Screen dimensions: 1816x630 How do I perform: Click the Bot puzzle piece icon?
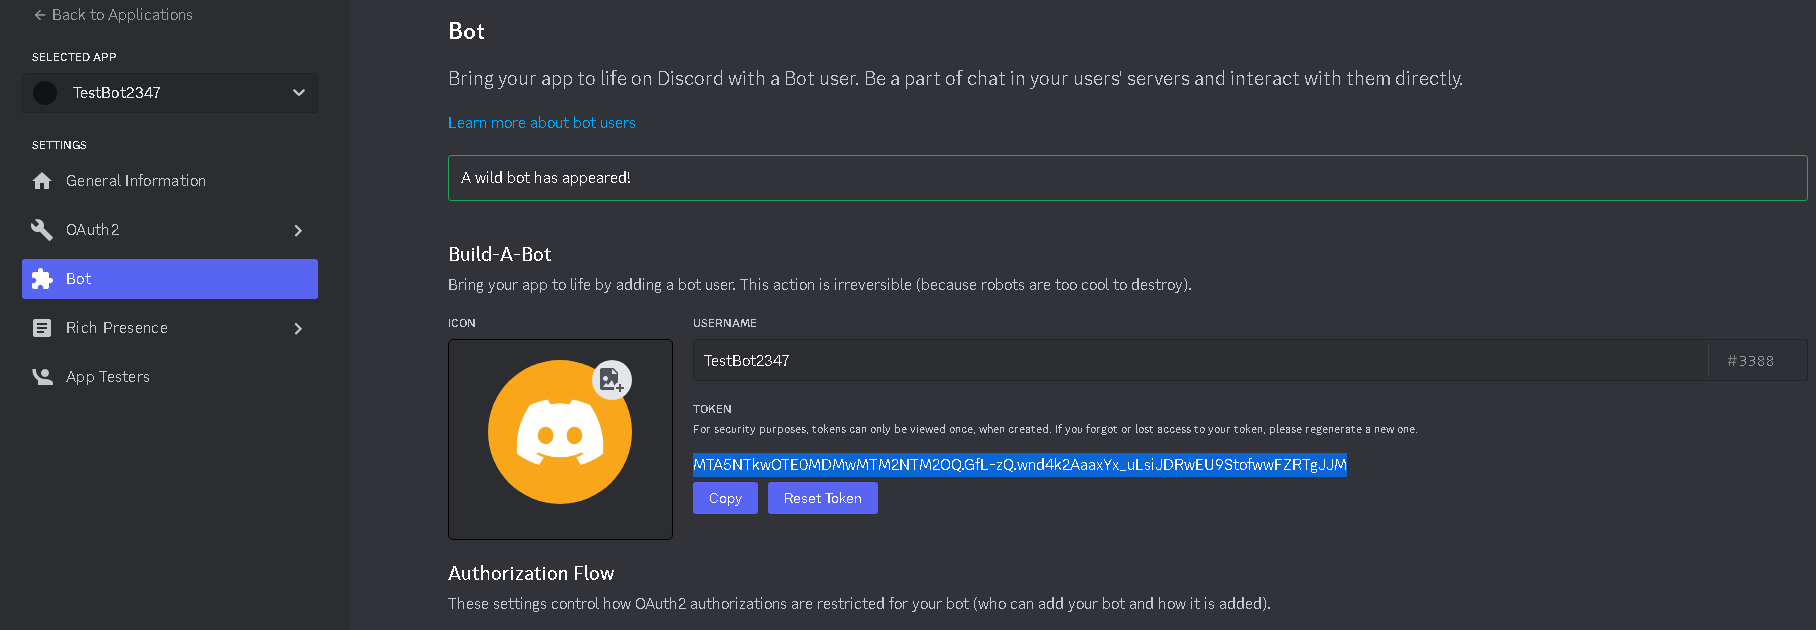point(42,279)
